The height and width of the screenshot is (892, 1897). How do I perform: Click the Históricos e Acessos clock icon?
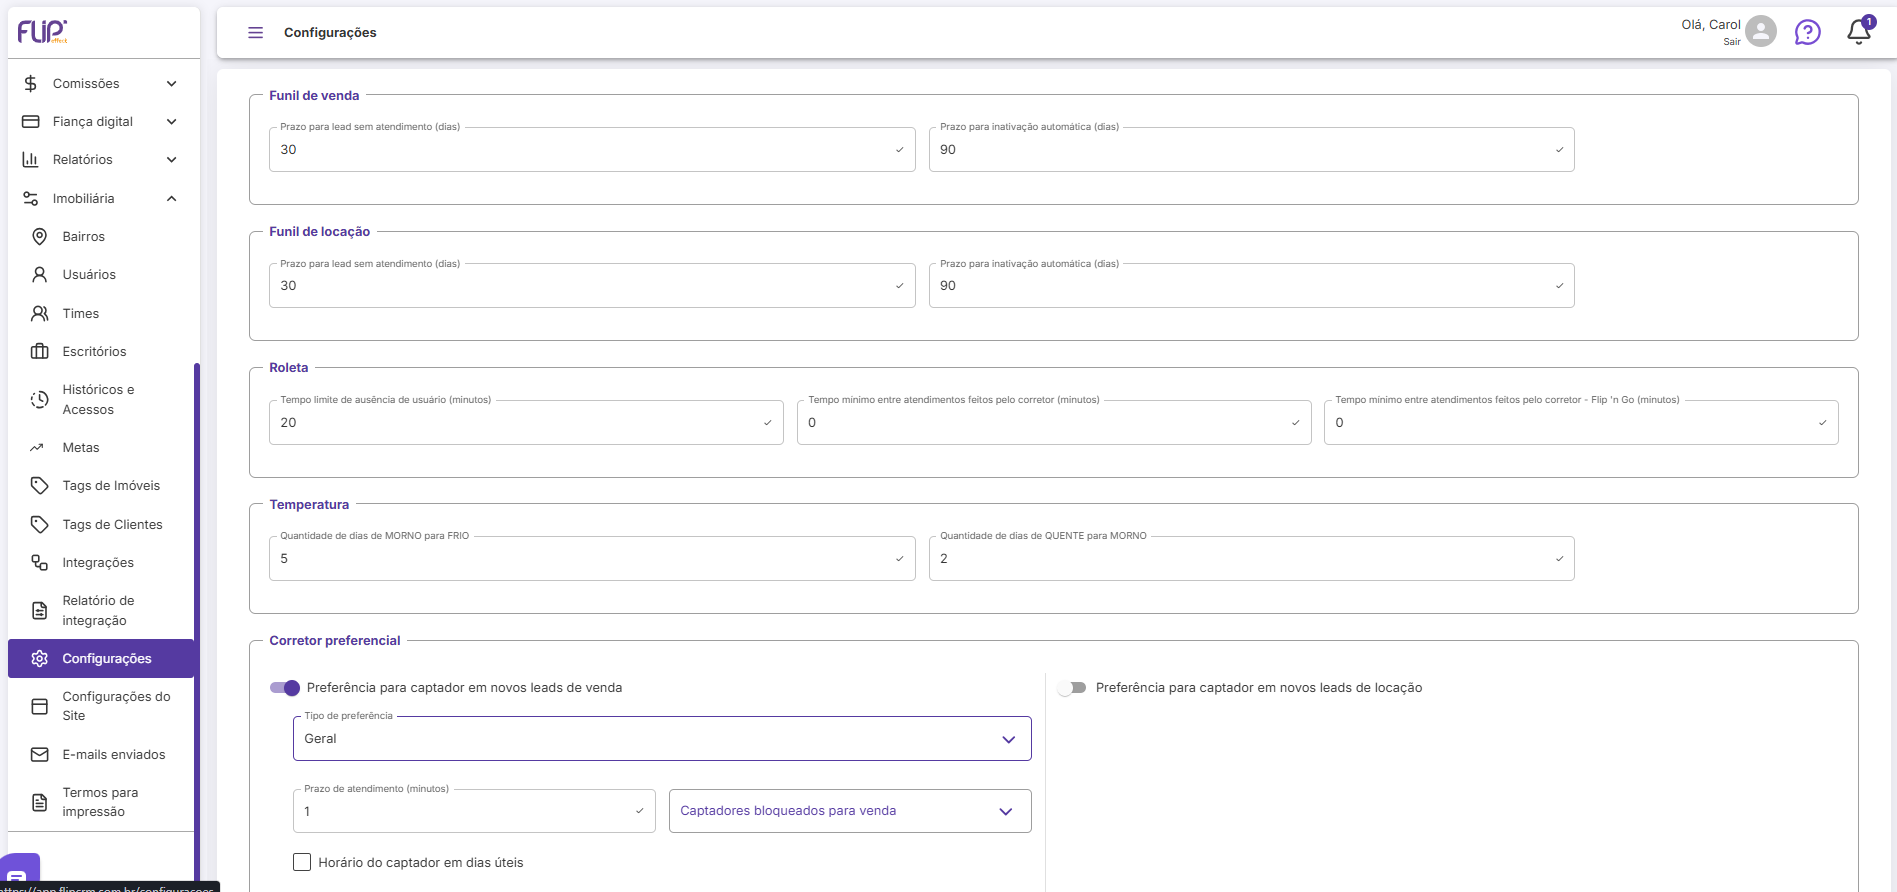(x=40, y=400)
